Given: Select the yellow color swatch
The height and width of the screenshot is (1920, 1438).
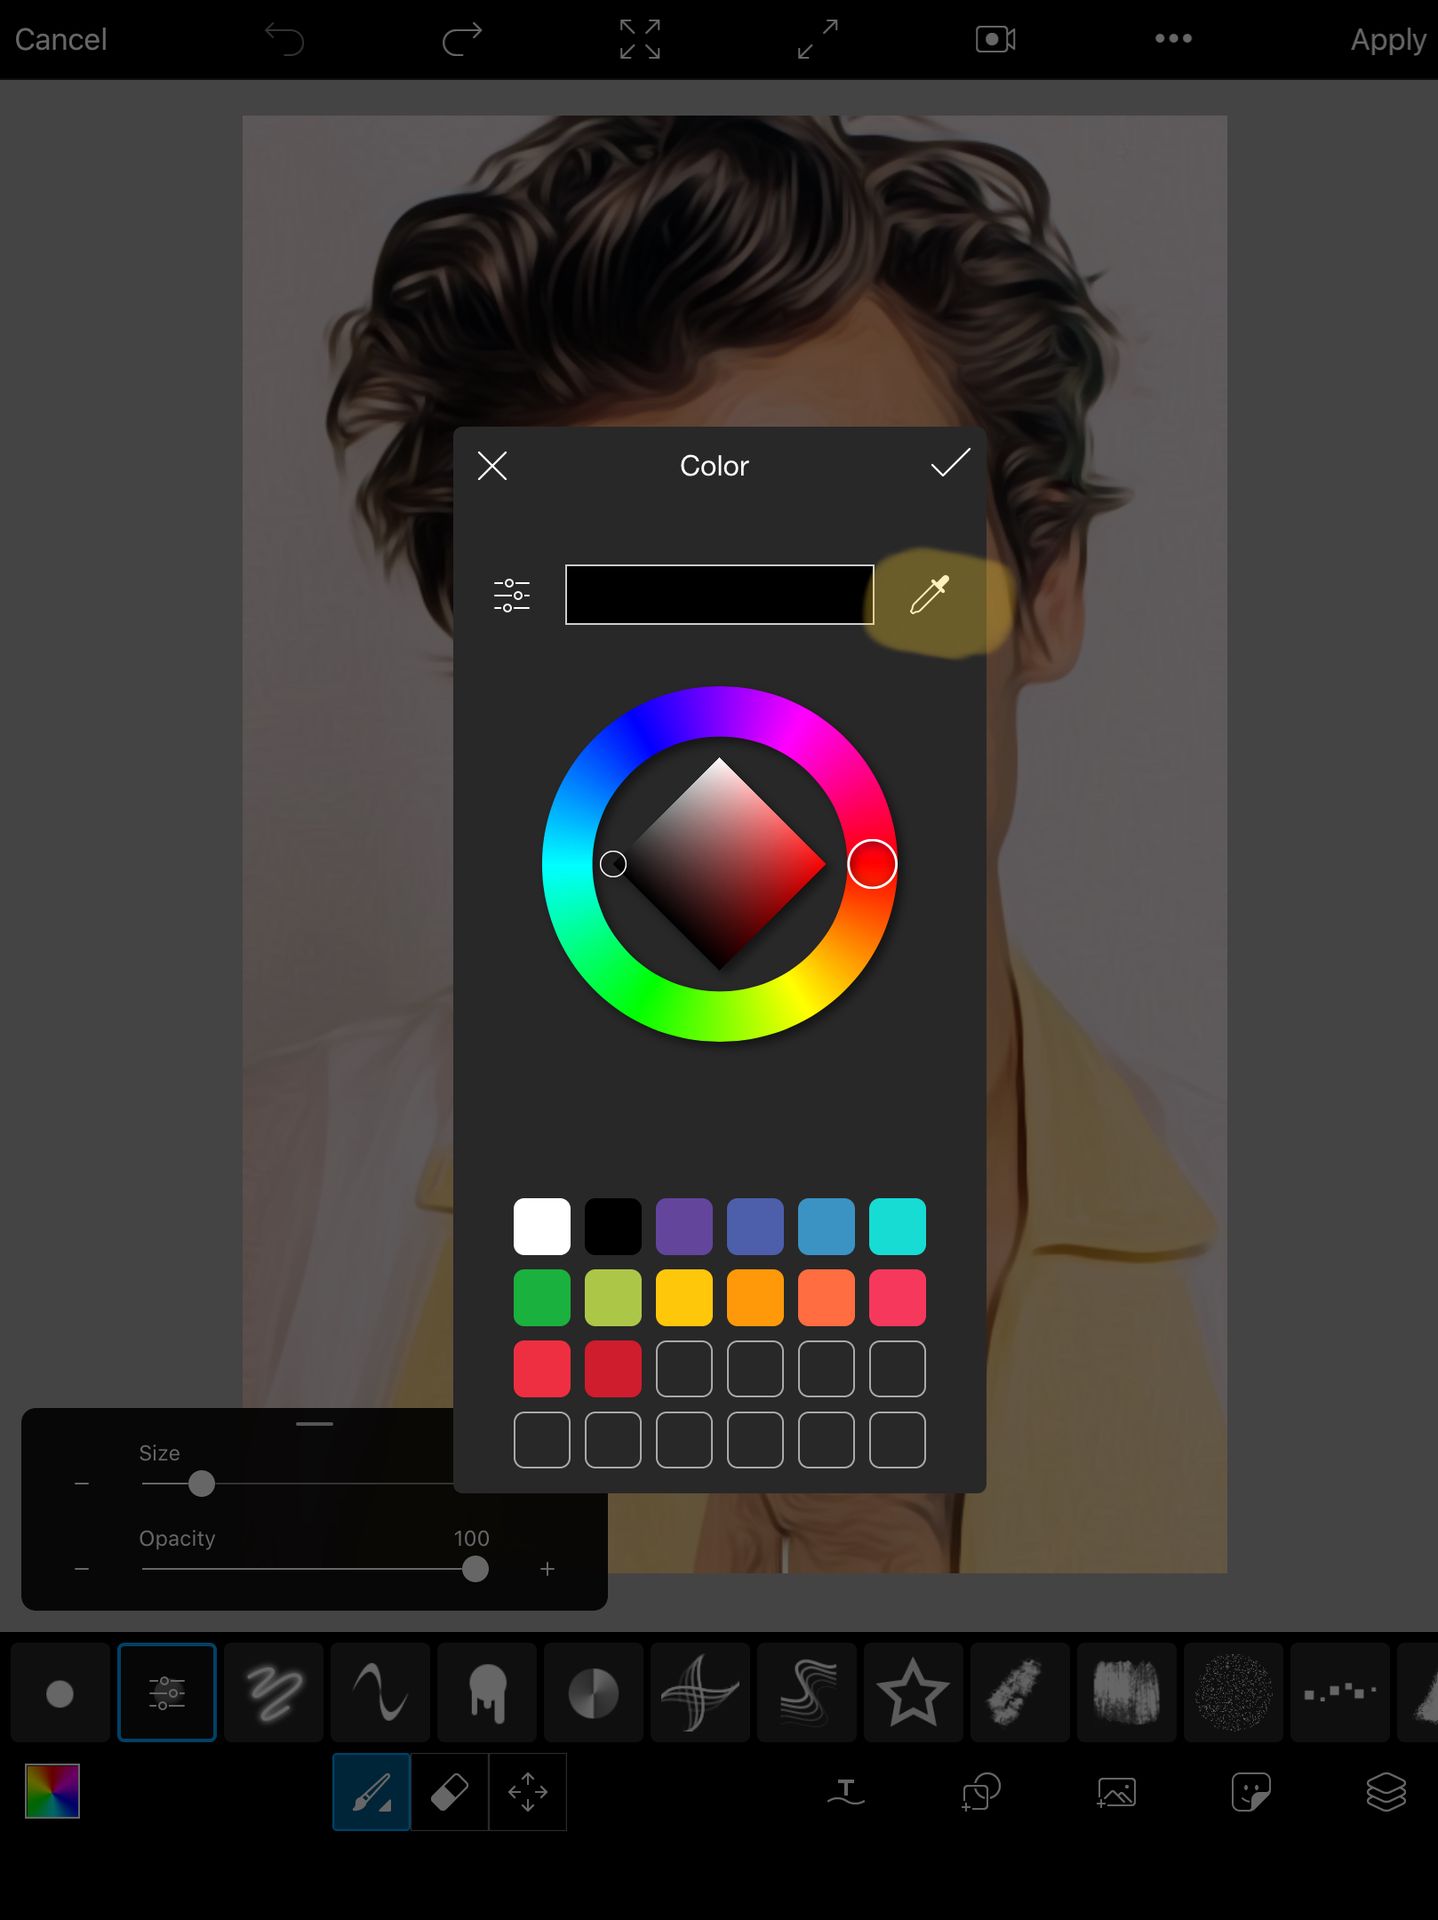Looking at the screenshot, I should point(684,1297).
